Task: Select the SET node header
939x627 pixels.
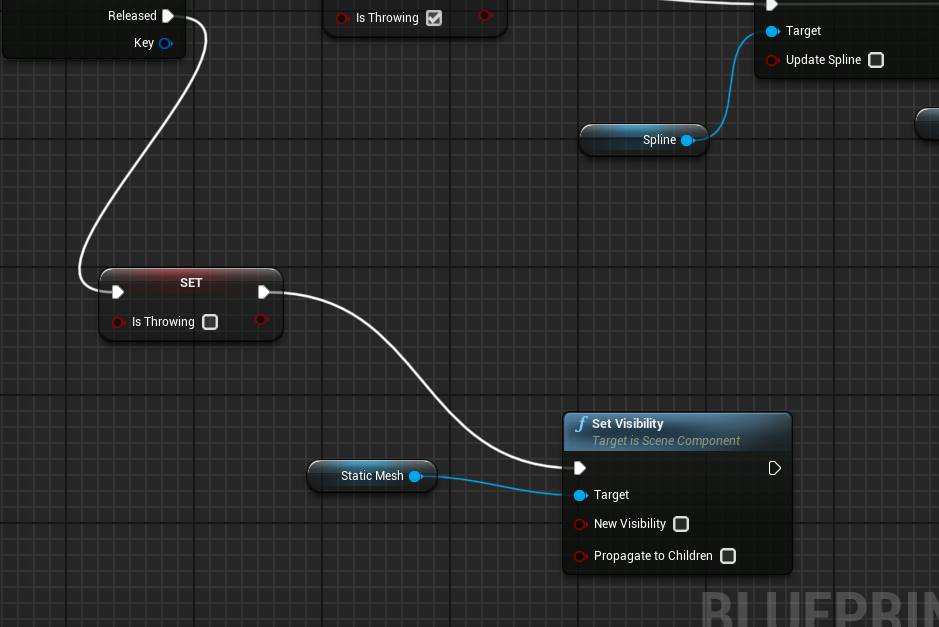Action: point(190,282)
